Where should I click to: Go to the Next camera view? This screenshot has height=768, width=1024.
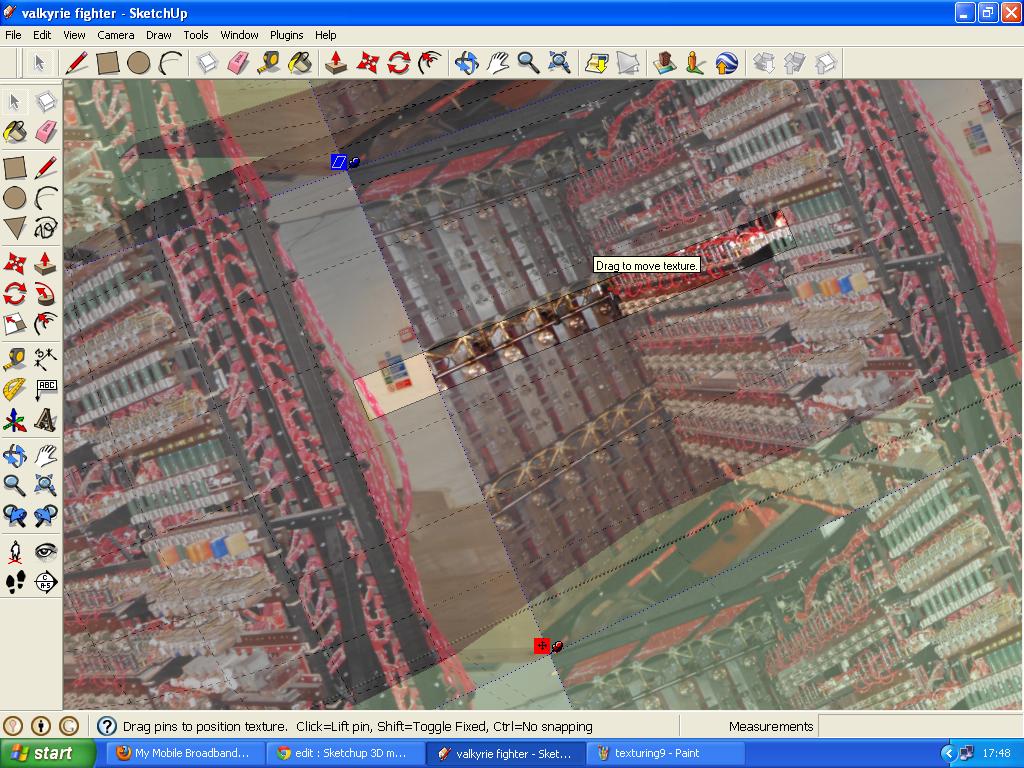tap(46, 516)
